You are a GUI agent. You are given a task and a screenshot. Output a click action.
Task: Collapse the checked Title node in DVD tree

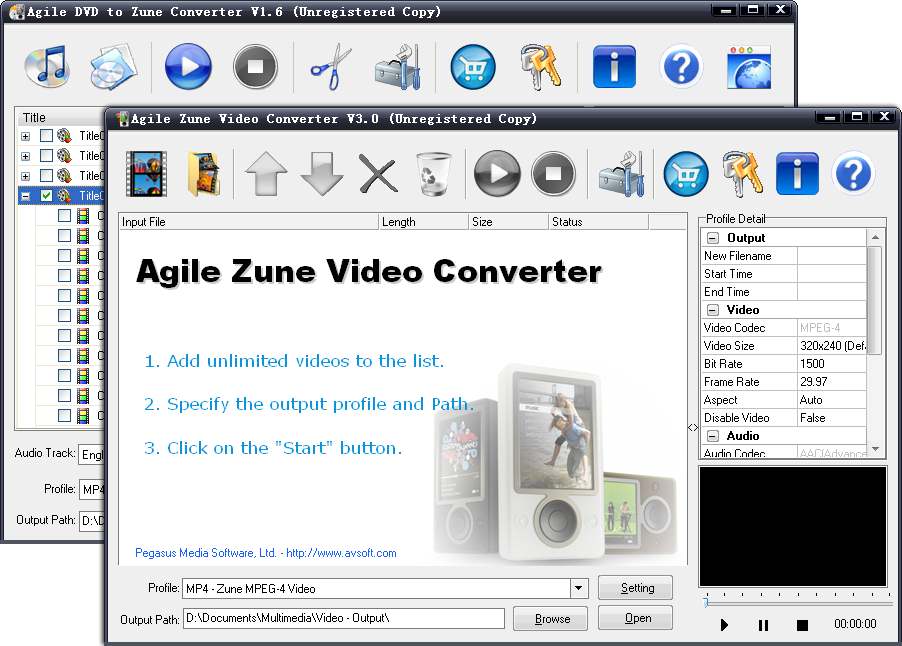click(25, 196)
